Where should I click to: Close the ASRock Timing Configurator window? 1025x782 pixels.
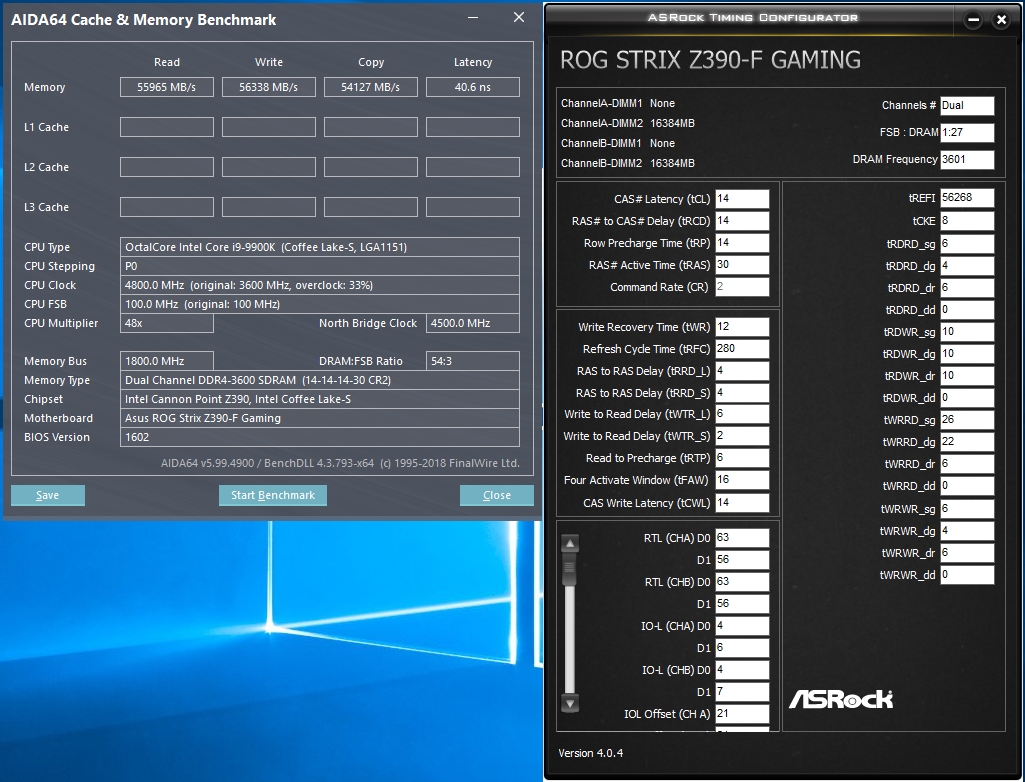(1001, 20)
